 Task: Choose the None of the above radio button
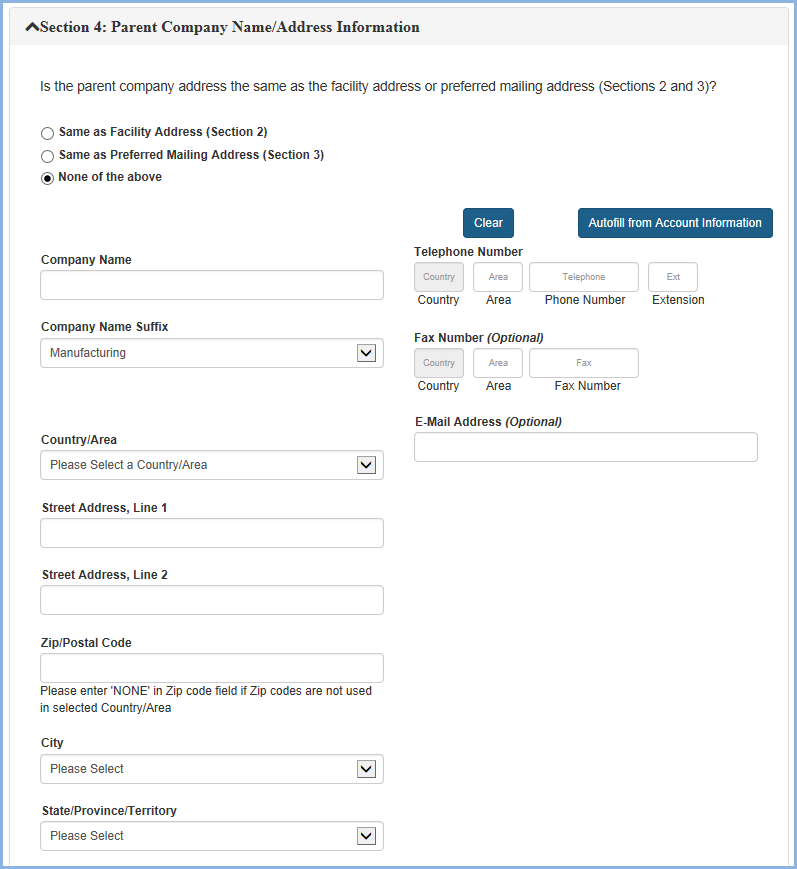tap(47, 178)
